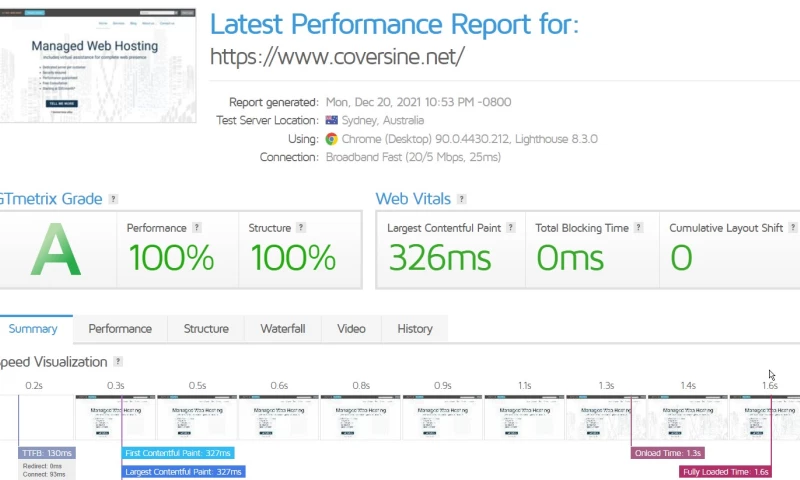Open the help tooltip for Performance score

pyautogui.click(x=196, y=228)
